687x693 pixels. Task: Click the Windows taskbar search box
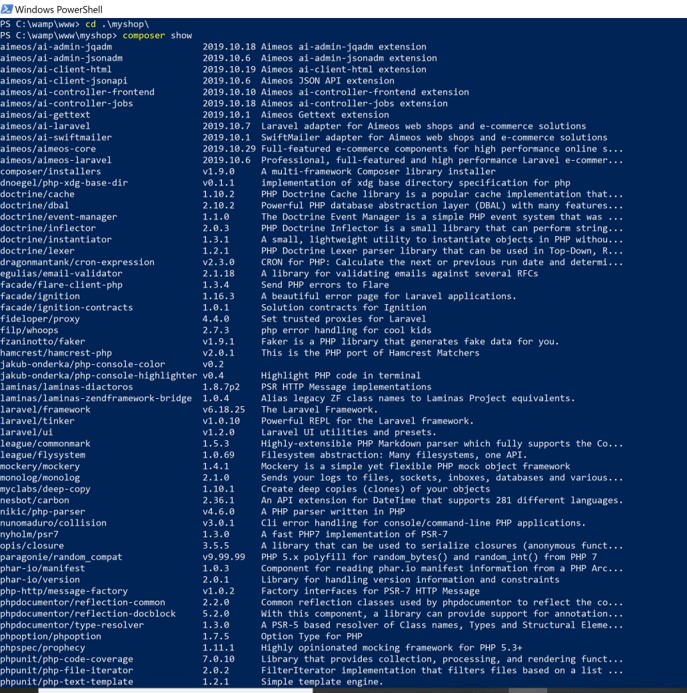click(x=176, y=690)
